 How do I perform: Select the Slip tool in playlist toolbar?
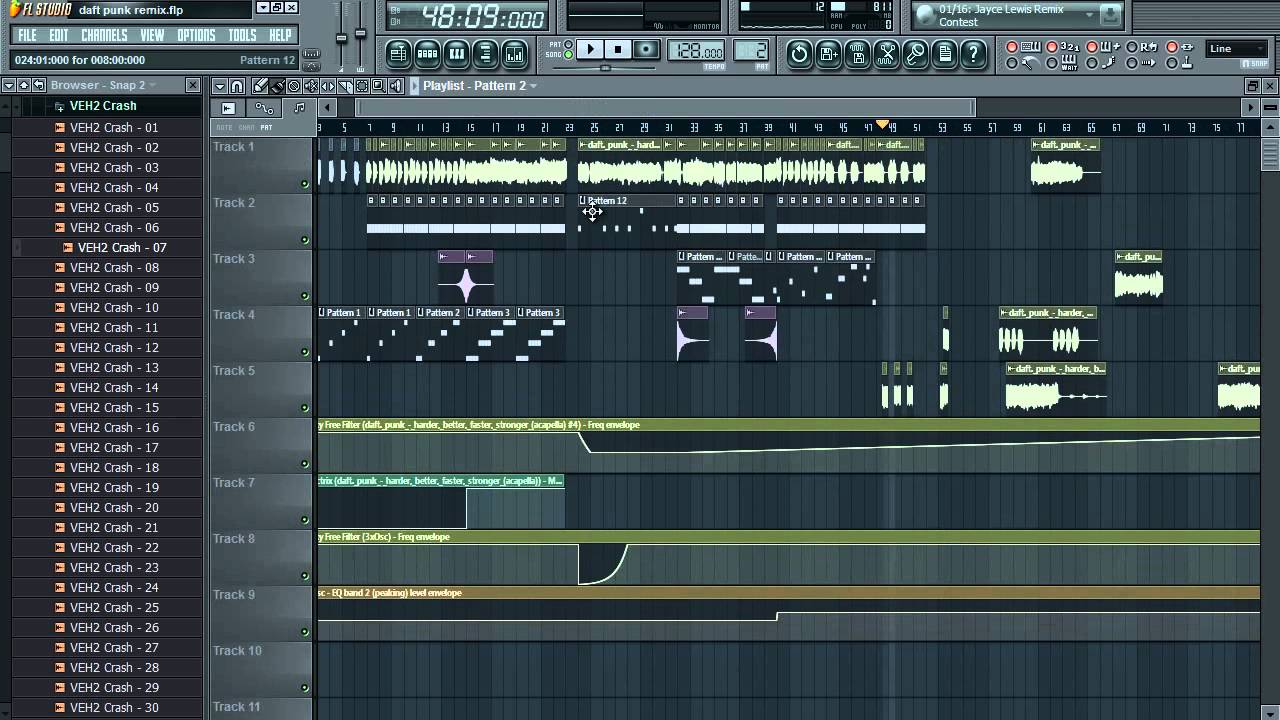tap(328, 86)
